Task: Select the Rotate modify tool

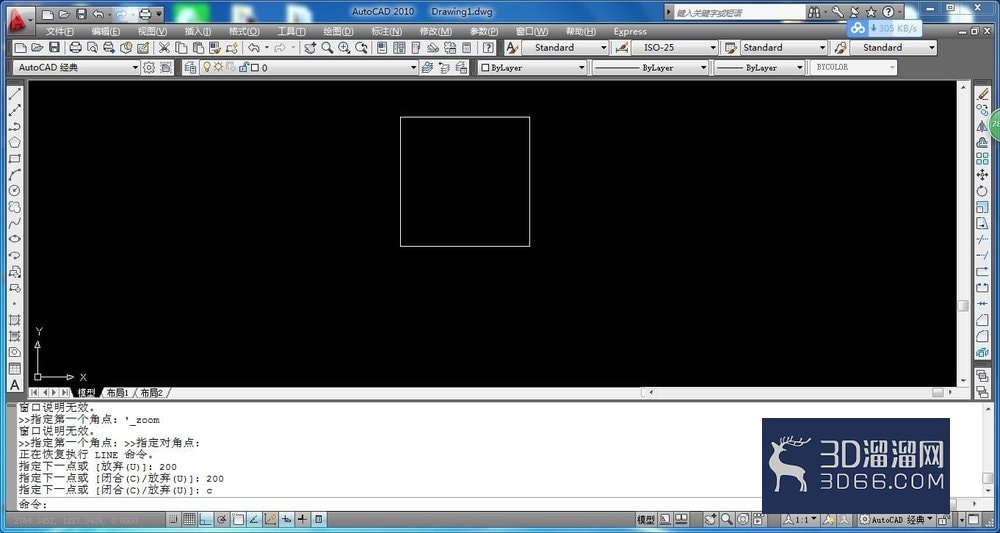Action: pos(982,191)
